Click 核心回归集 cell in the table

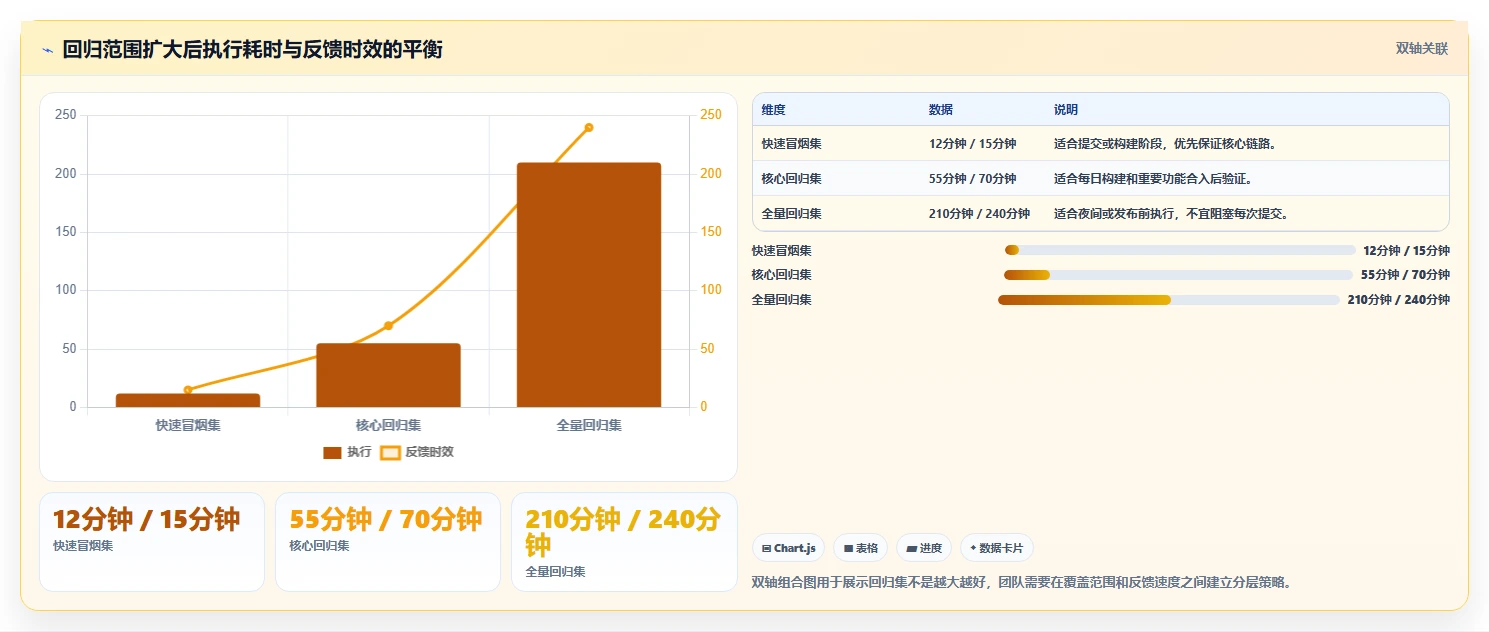point(792,179)
